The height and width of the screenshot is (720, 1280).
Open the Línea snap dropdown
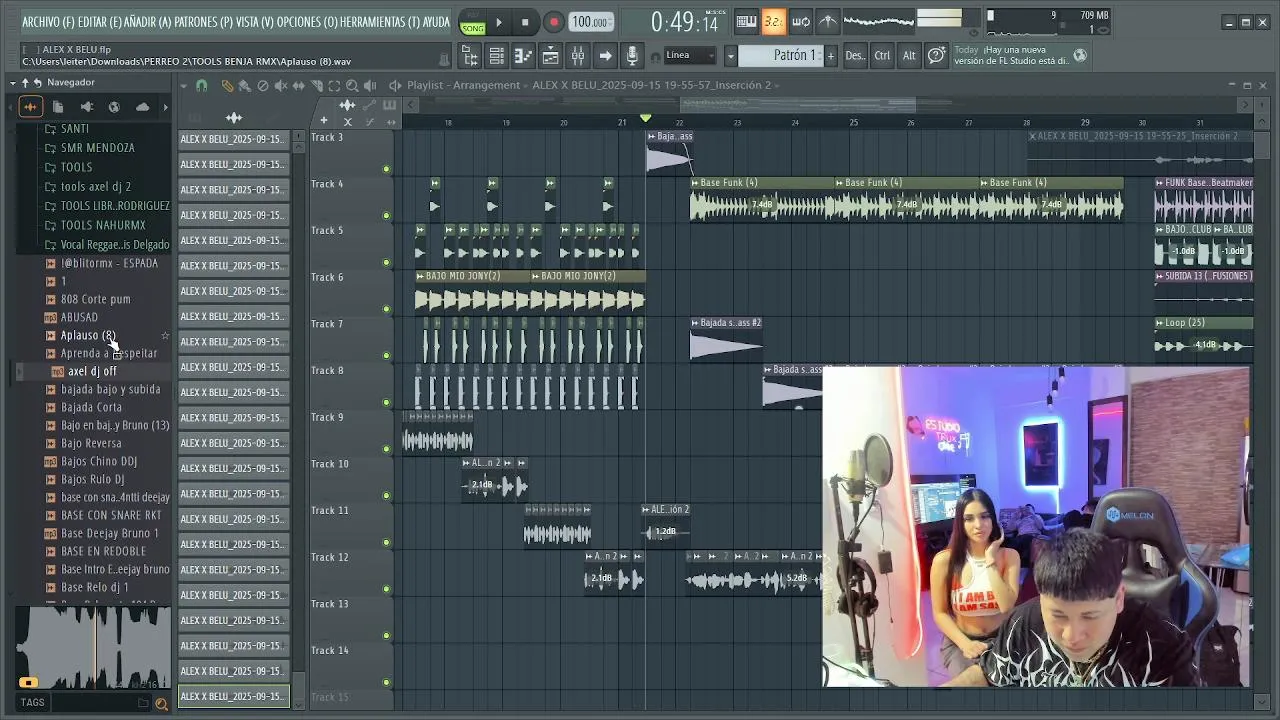tap(690, 55)
